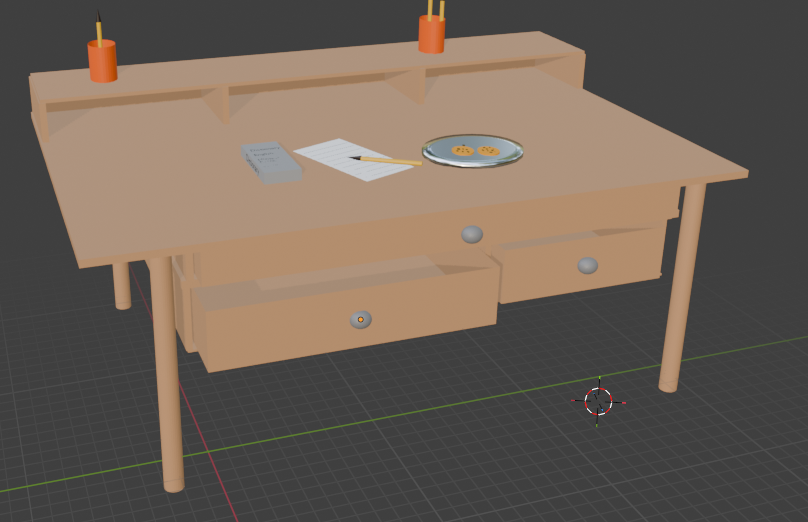Select the lined paper sheet on the desk

354,159
